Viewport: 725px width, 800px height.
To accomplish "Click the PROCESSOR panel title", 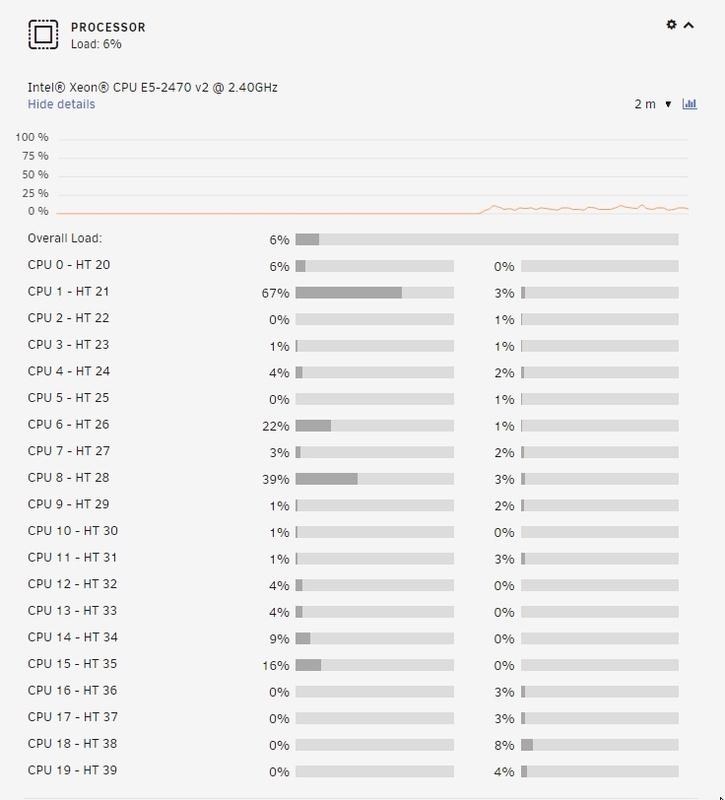I will pos(108,28).
